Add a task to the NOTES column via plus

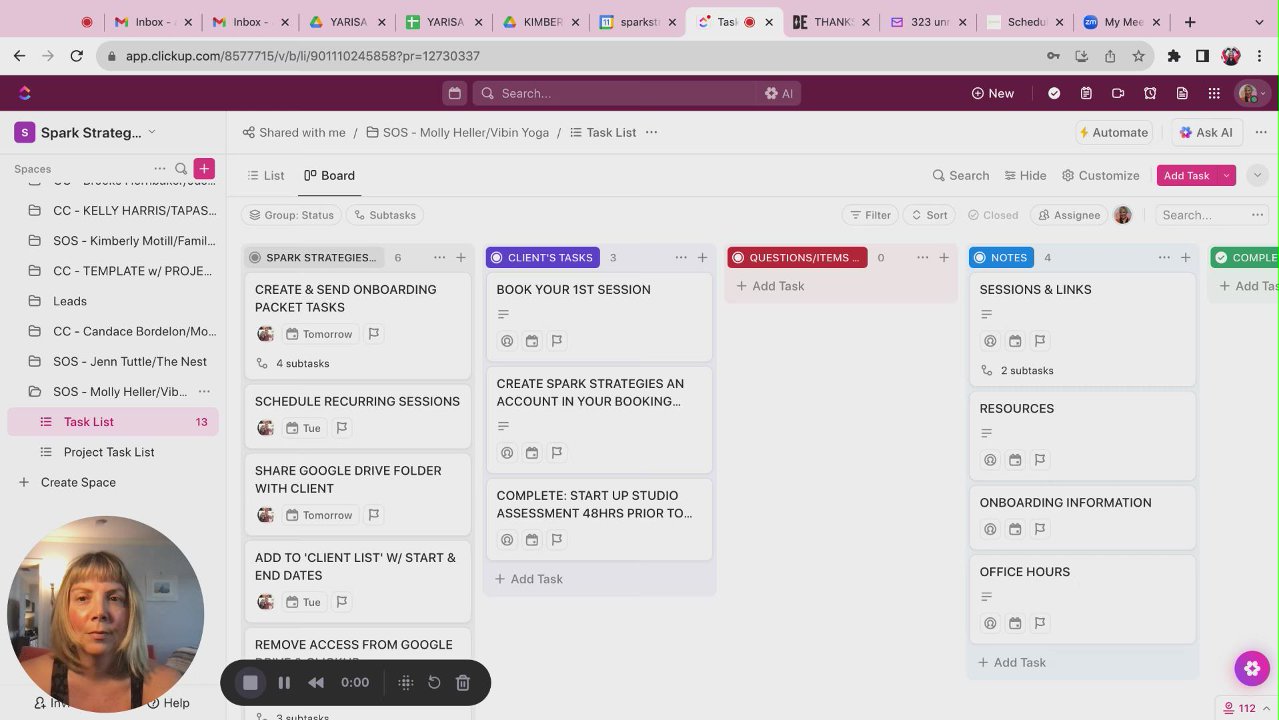coord(1186,257)
